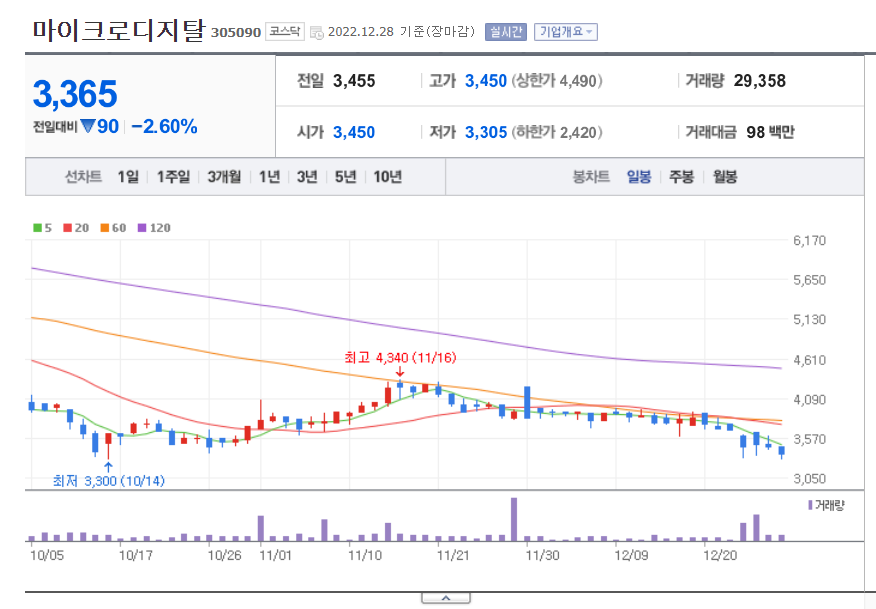876x609 pixels.
Task: Switch to the 주봉 weekly candle chart
Action: click(682, 177)
